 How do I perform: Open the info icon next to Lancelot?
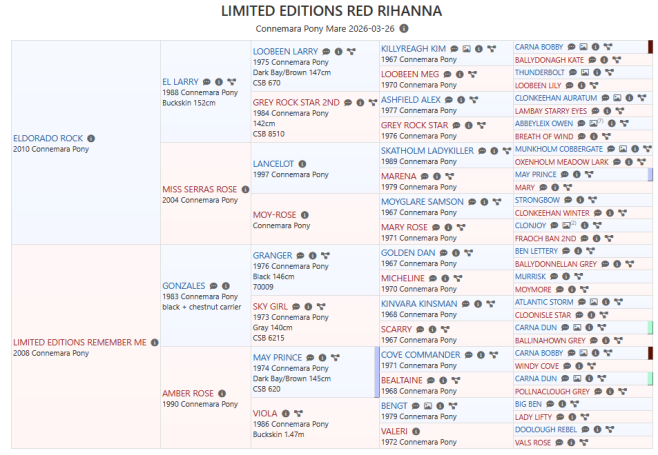point(303,163)
